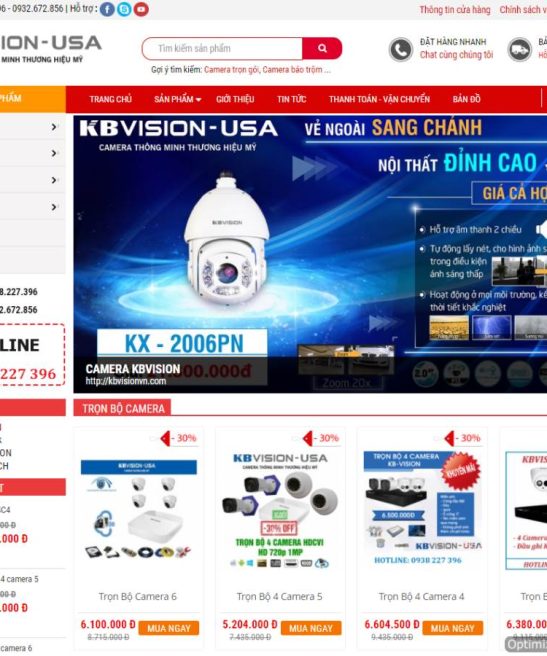
Task: Click the -30% discount tag on 4 Camera 5
Action: (321, 438)
